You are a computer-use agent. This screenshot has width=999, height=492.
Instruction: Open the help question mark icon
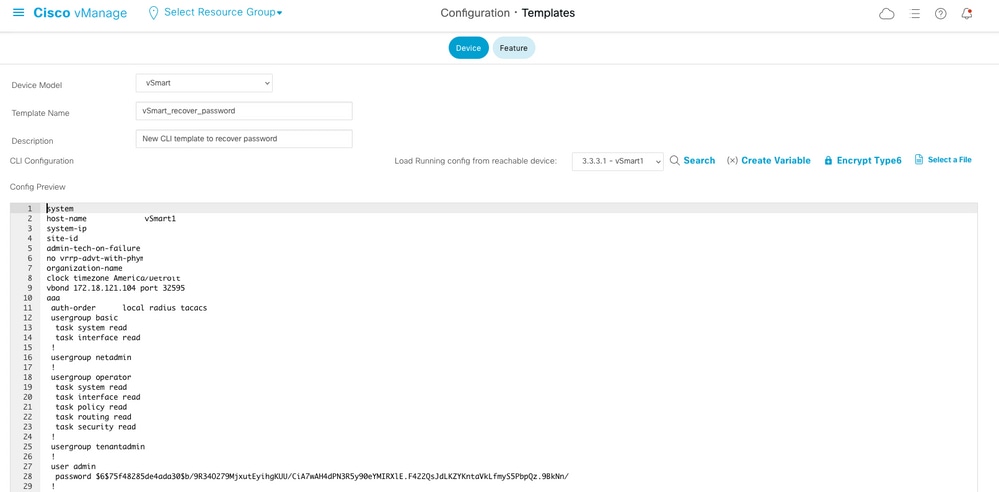(940, 13)
